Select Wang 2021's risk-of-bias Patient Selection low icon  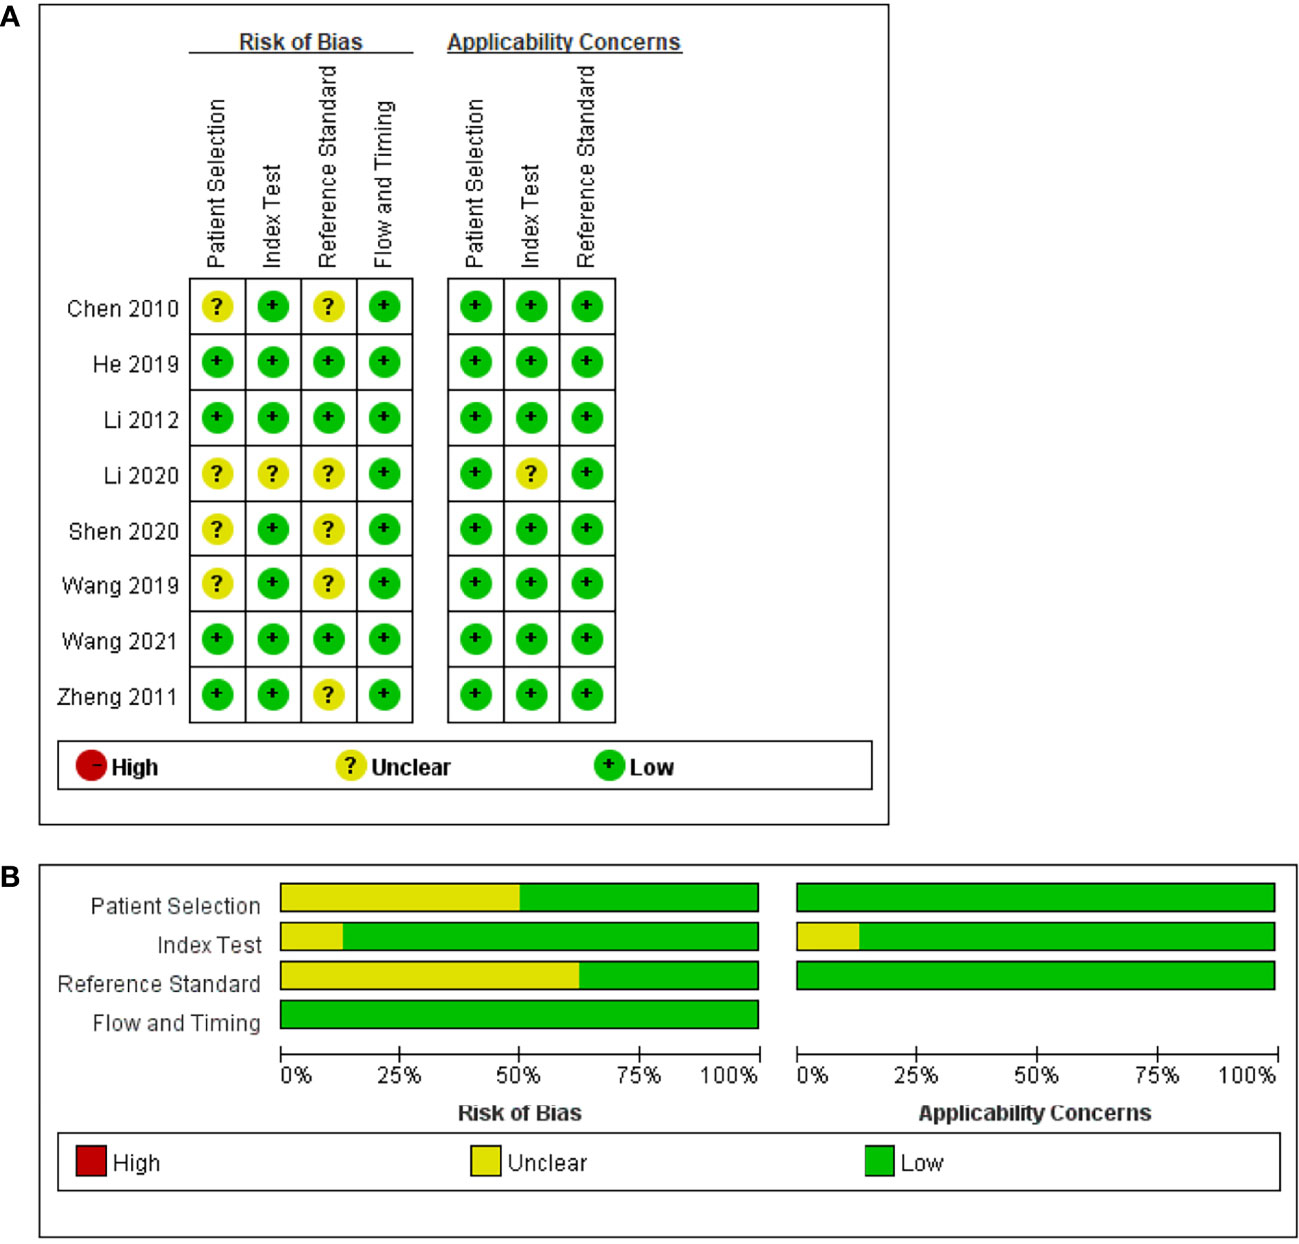(x=217, y=639)
